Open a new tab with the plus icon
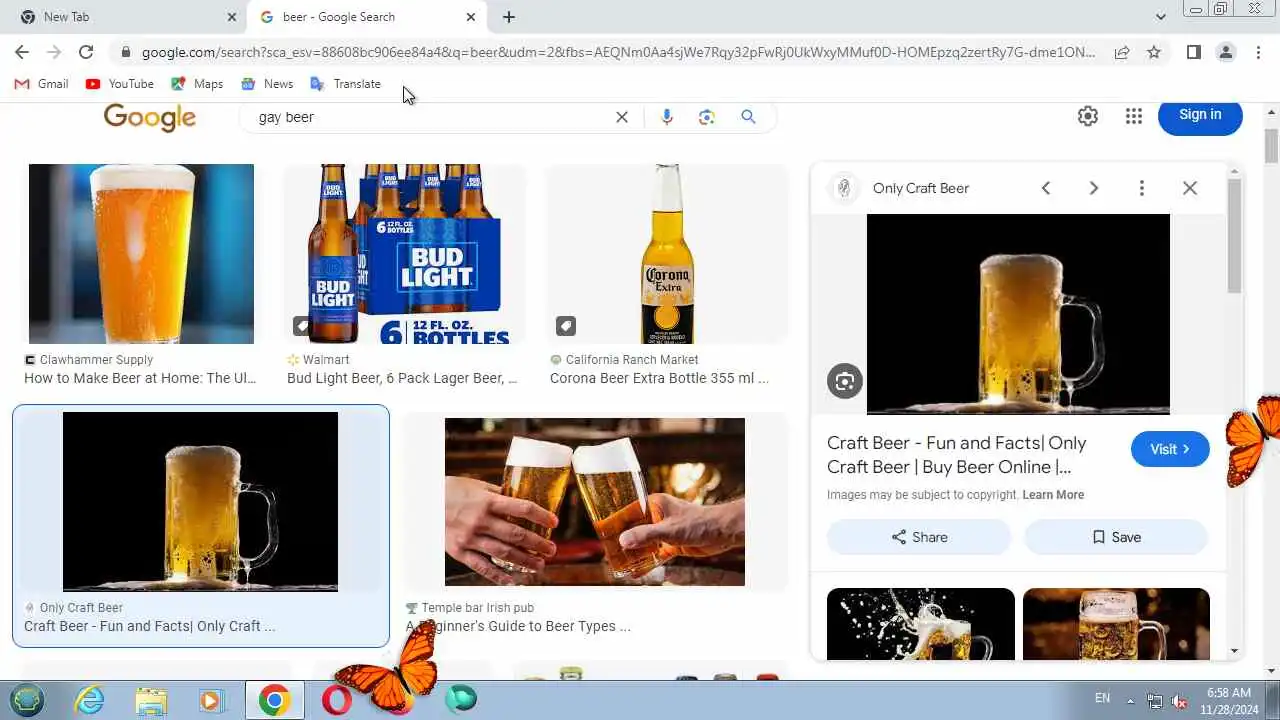1280x720 pixels. [x=509, y=17]
